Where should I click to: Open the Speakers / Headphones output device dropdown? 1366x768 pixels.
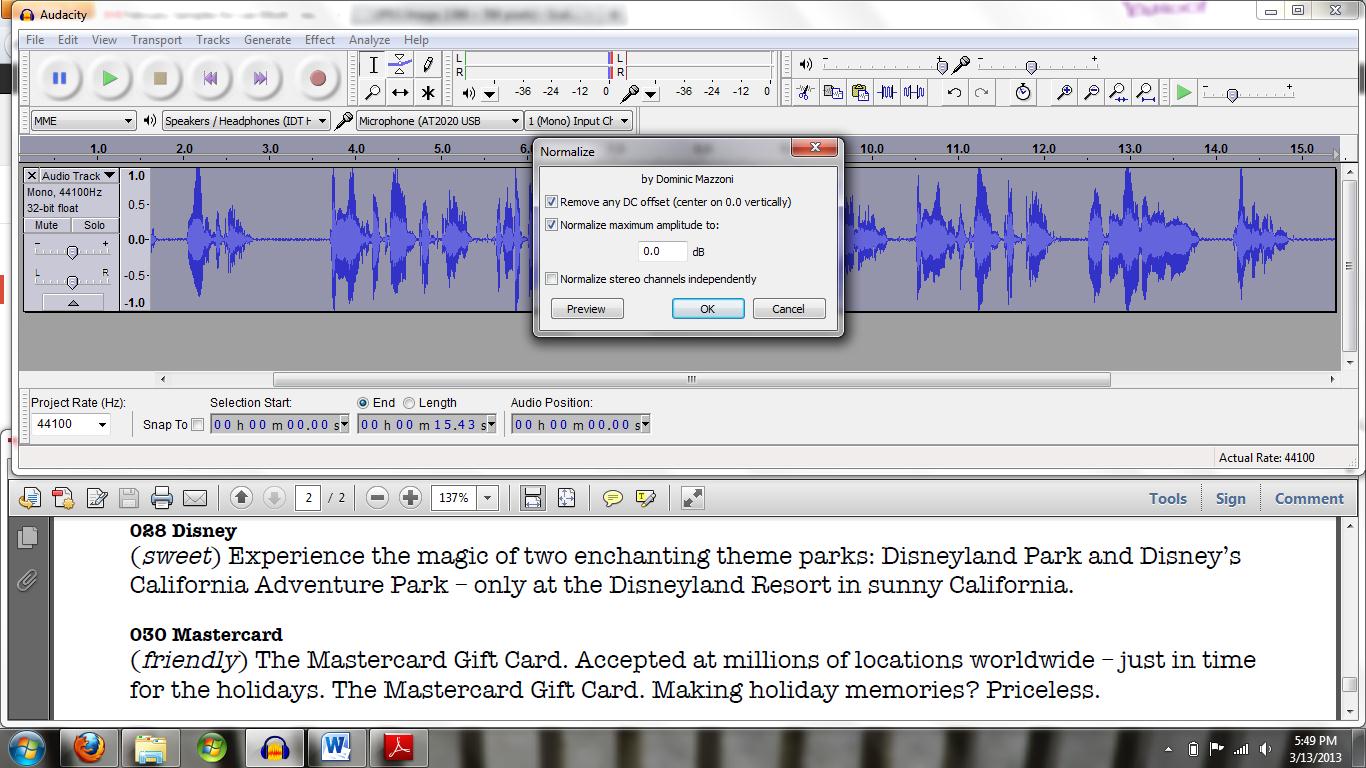(246, 121)
